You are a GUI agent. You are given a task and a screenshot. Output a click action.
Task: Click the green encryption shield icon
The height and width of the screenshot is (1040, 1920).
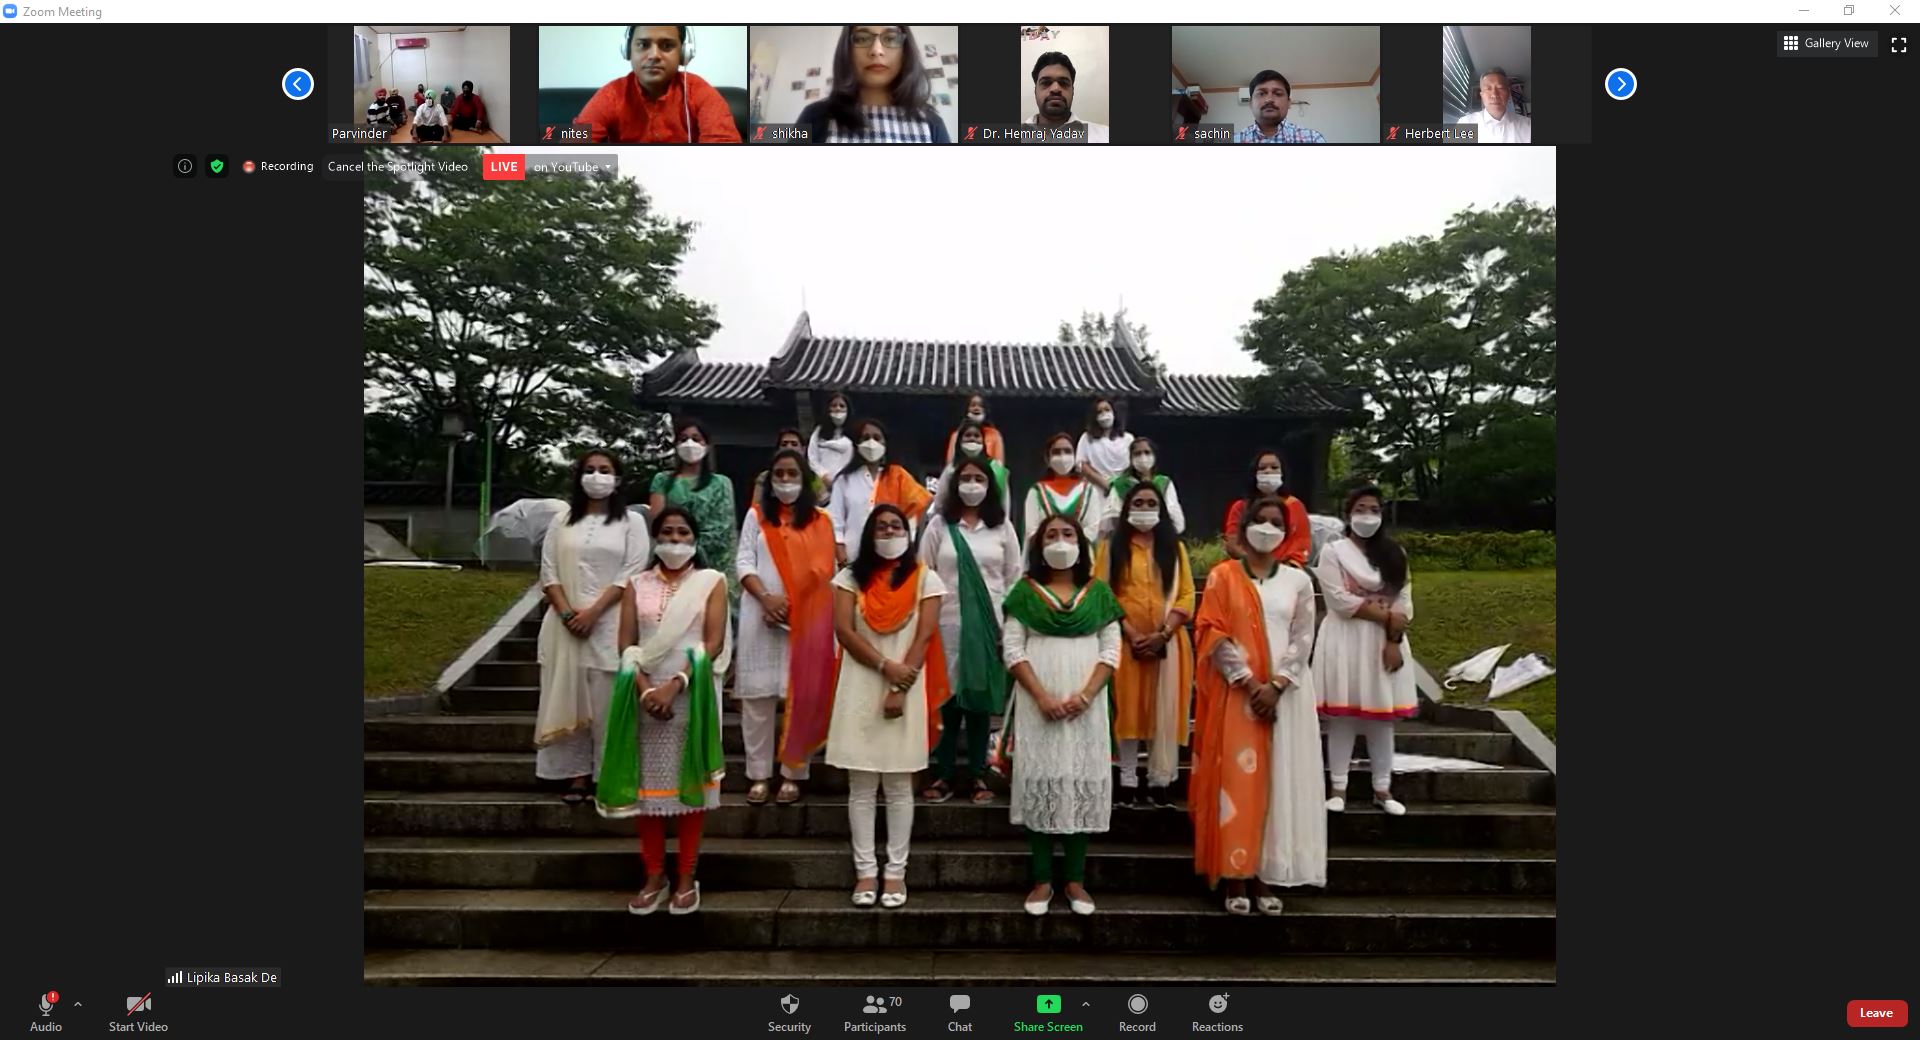tap(217, 167)
